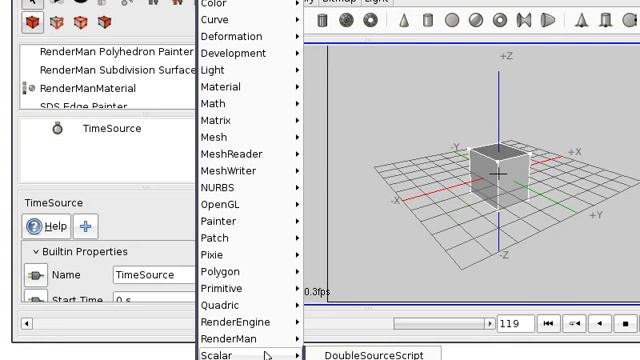
Task: Create a quadric cone primitive
Action: click(x=404, y=20)
